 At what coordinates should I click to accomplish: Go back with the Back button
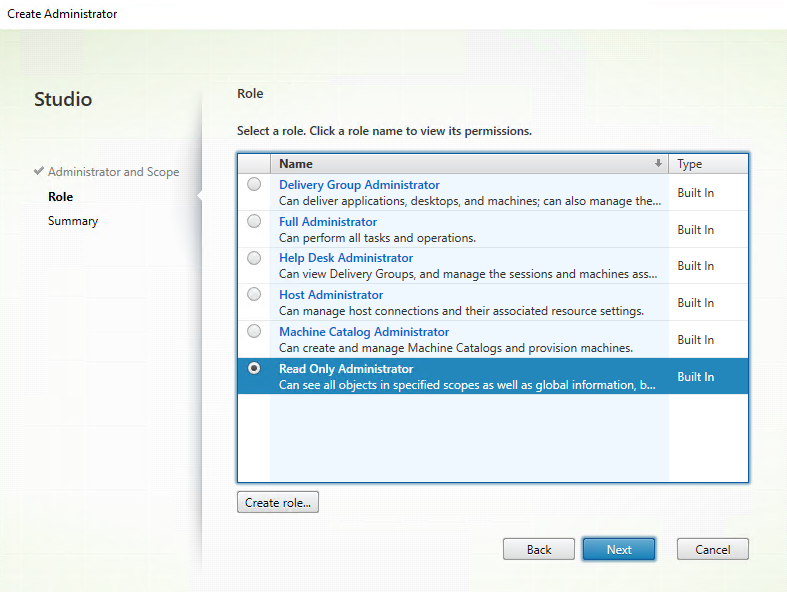point(539,549)
